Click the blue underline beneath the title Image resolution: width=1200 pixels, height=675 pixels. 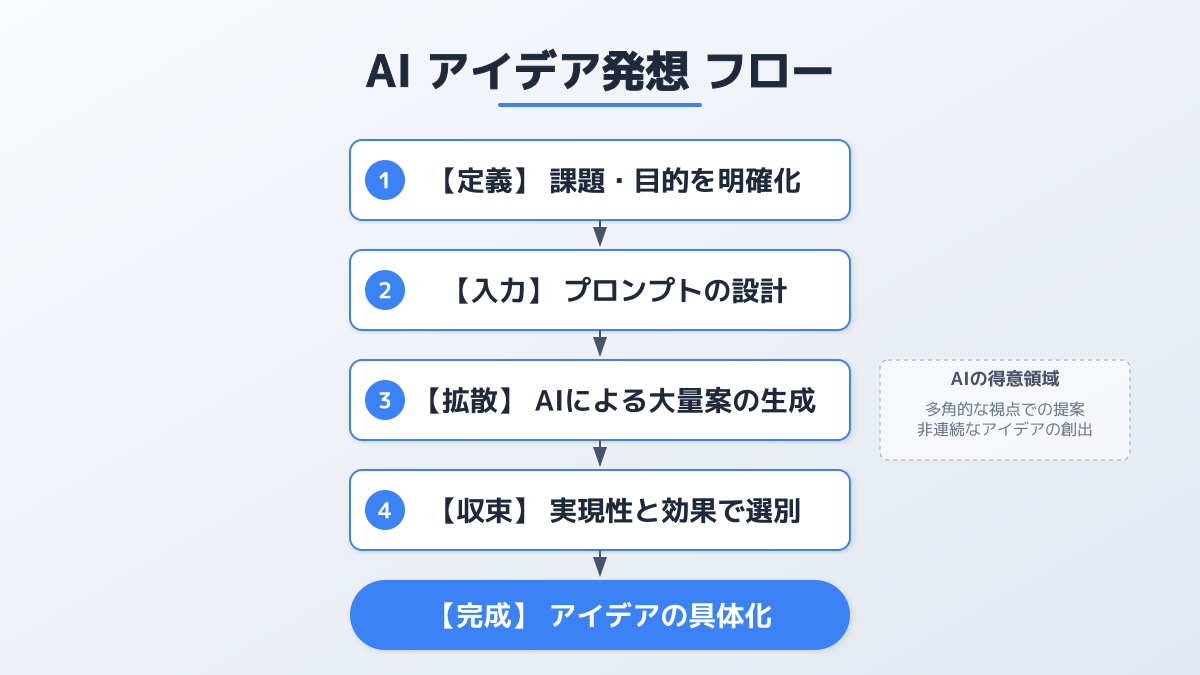[x=599, y=104]
